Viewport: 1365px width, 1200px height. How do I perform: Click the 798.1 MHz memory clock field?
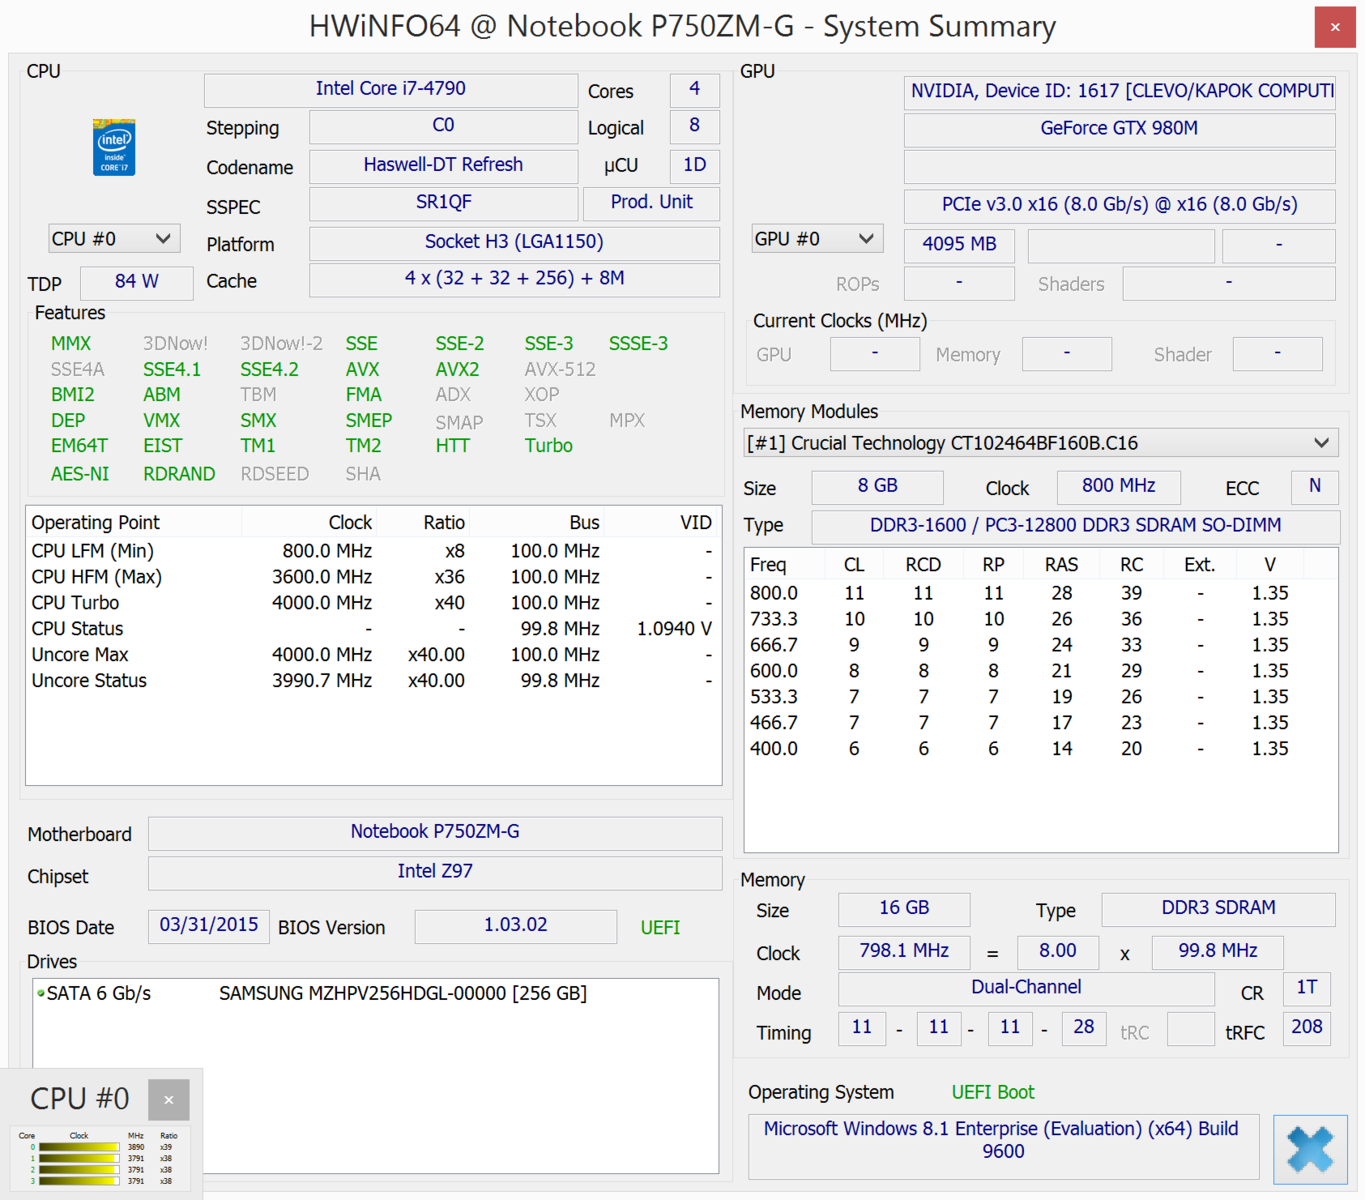coord(904,952)
